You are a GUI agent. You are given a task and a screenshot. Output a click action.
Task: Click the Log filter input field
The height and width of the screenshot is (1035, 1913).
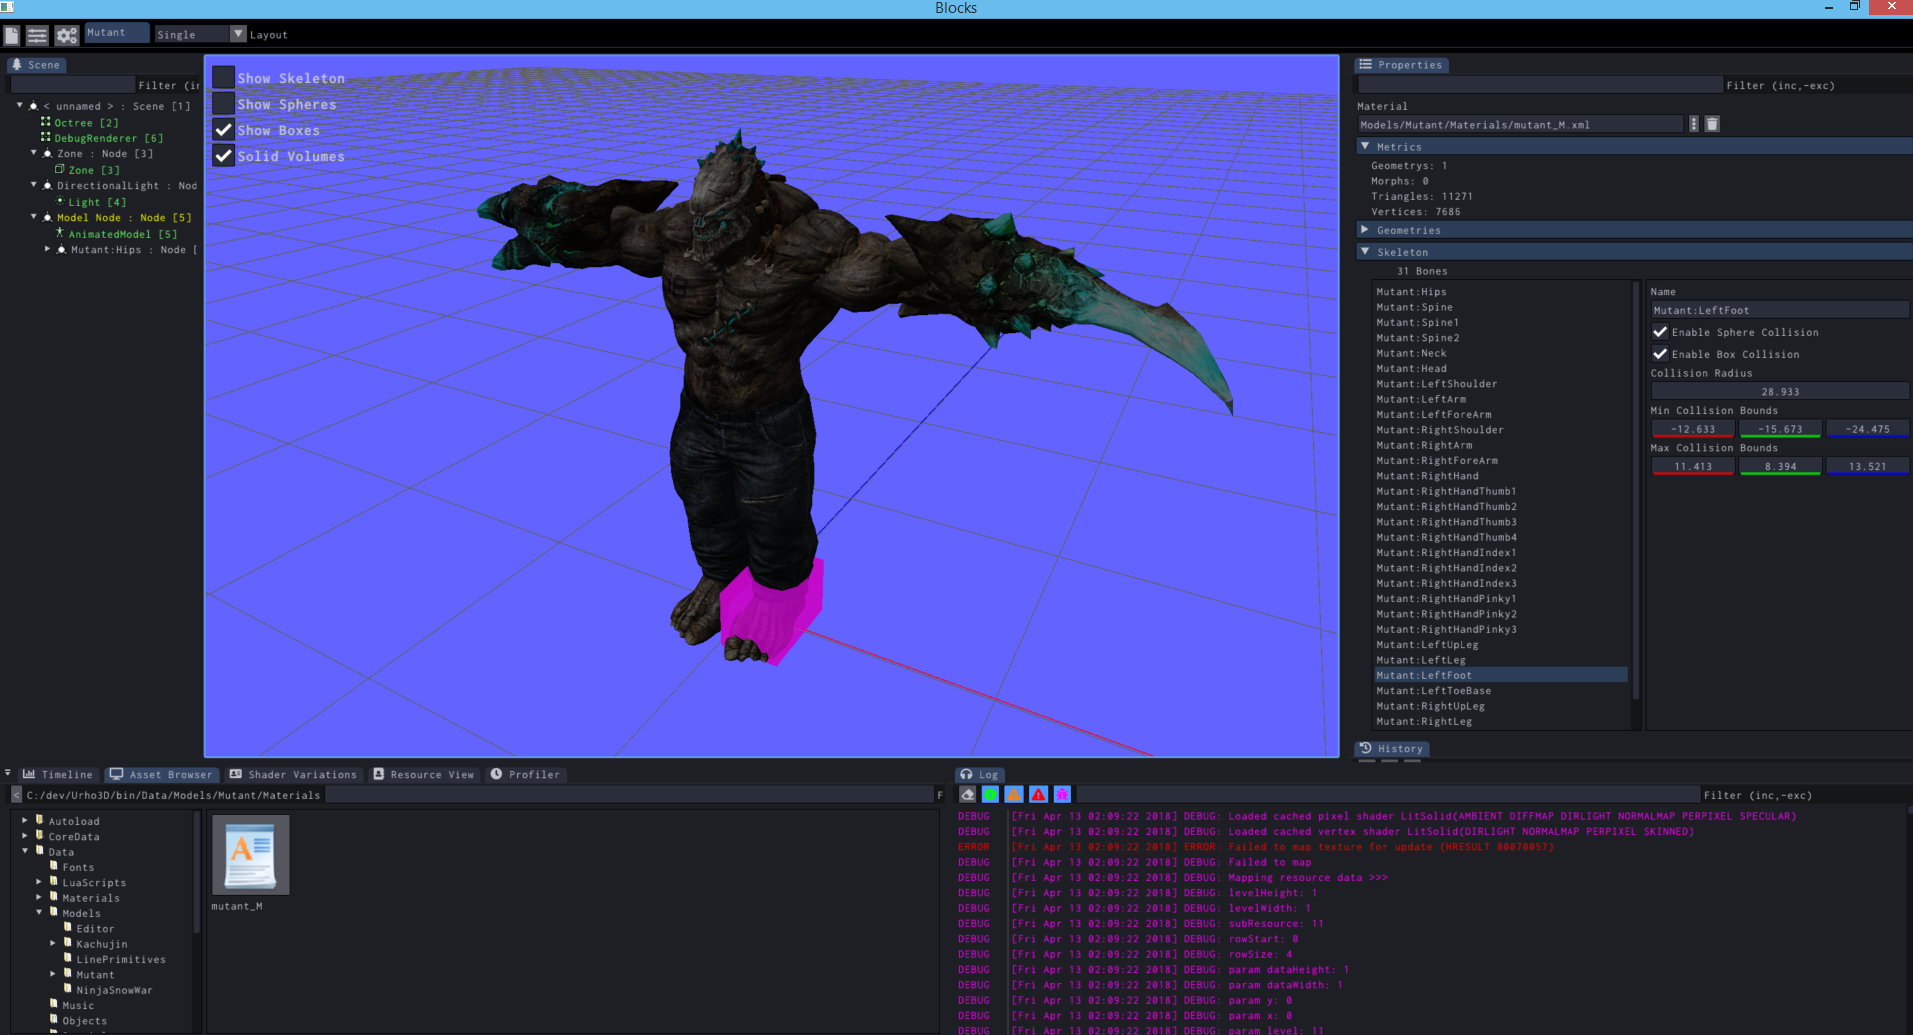1388,795
